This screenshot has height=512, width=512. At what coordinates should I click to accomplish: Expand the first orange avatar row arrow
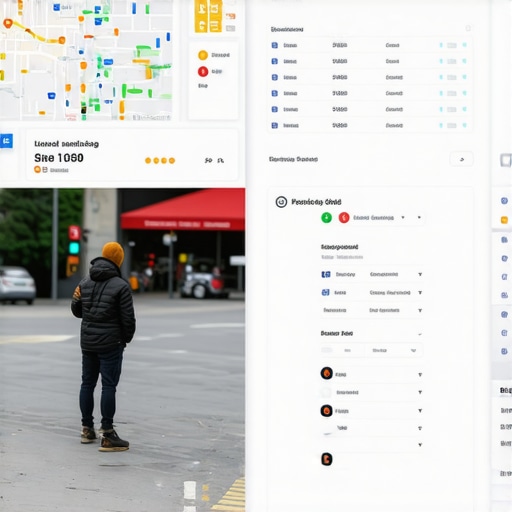(x=420, y=375)
